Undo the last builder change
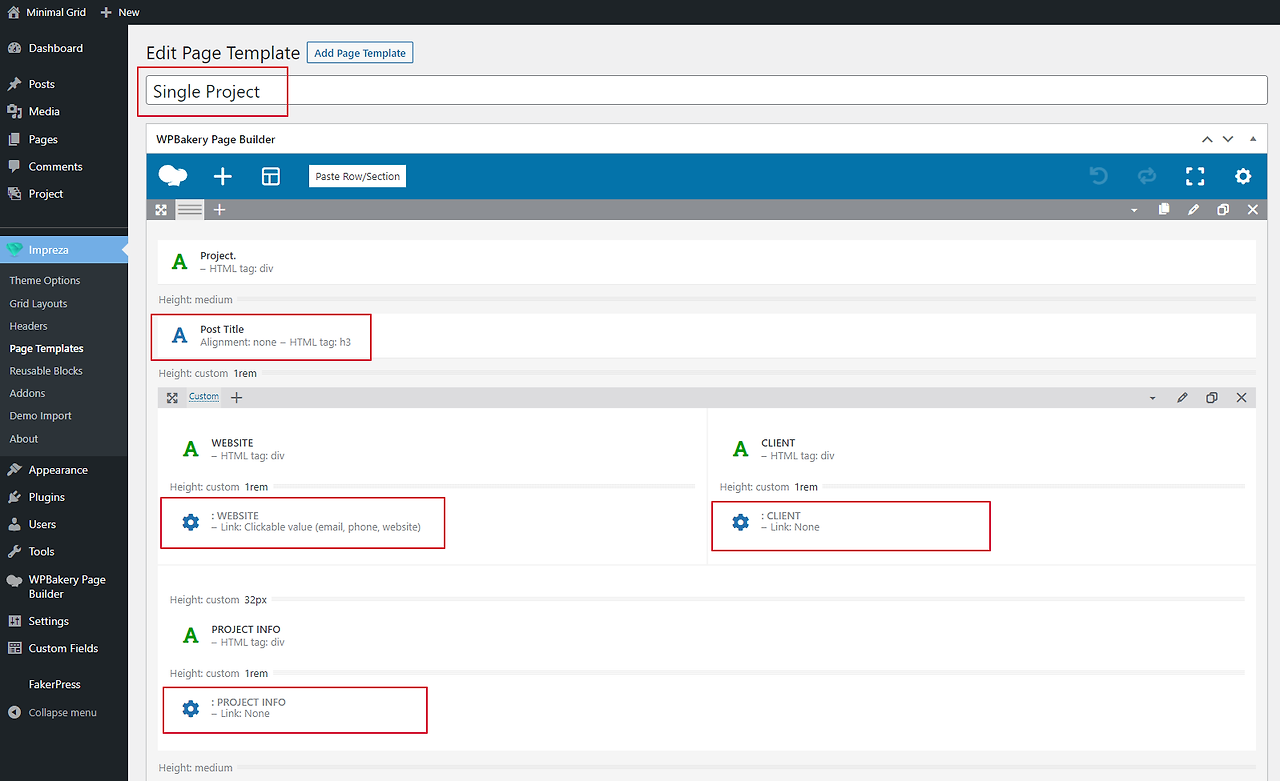 1099,176
